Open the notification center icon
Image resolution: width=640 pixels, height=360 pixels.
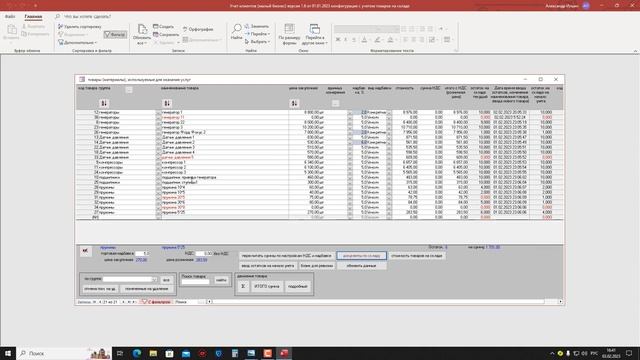(x=629, y=353)
